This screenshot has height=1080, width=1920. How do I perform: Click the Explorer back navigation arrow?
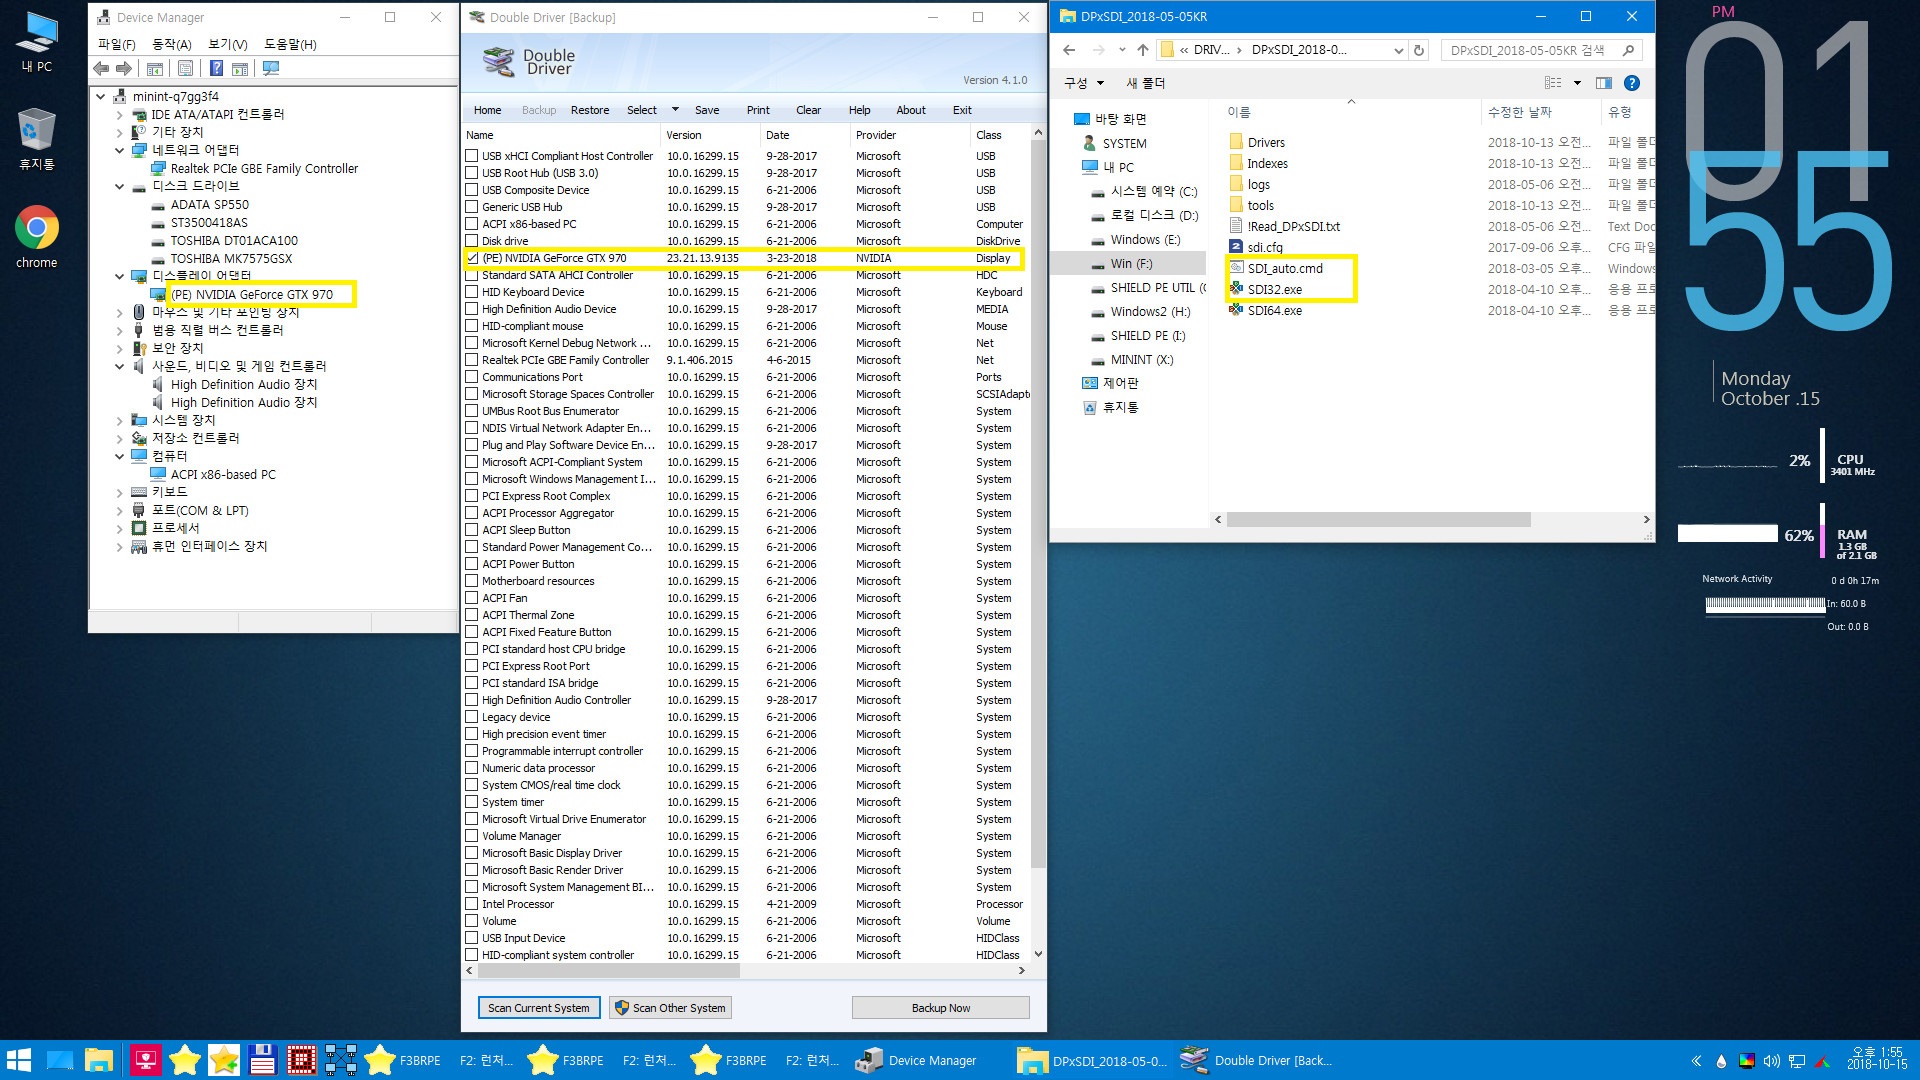click(1069, 50)
